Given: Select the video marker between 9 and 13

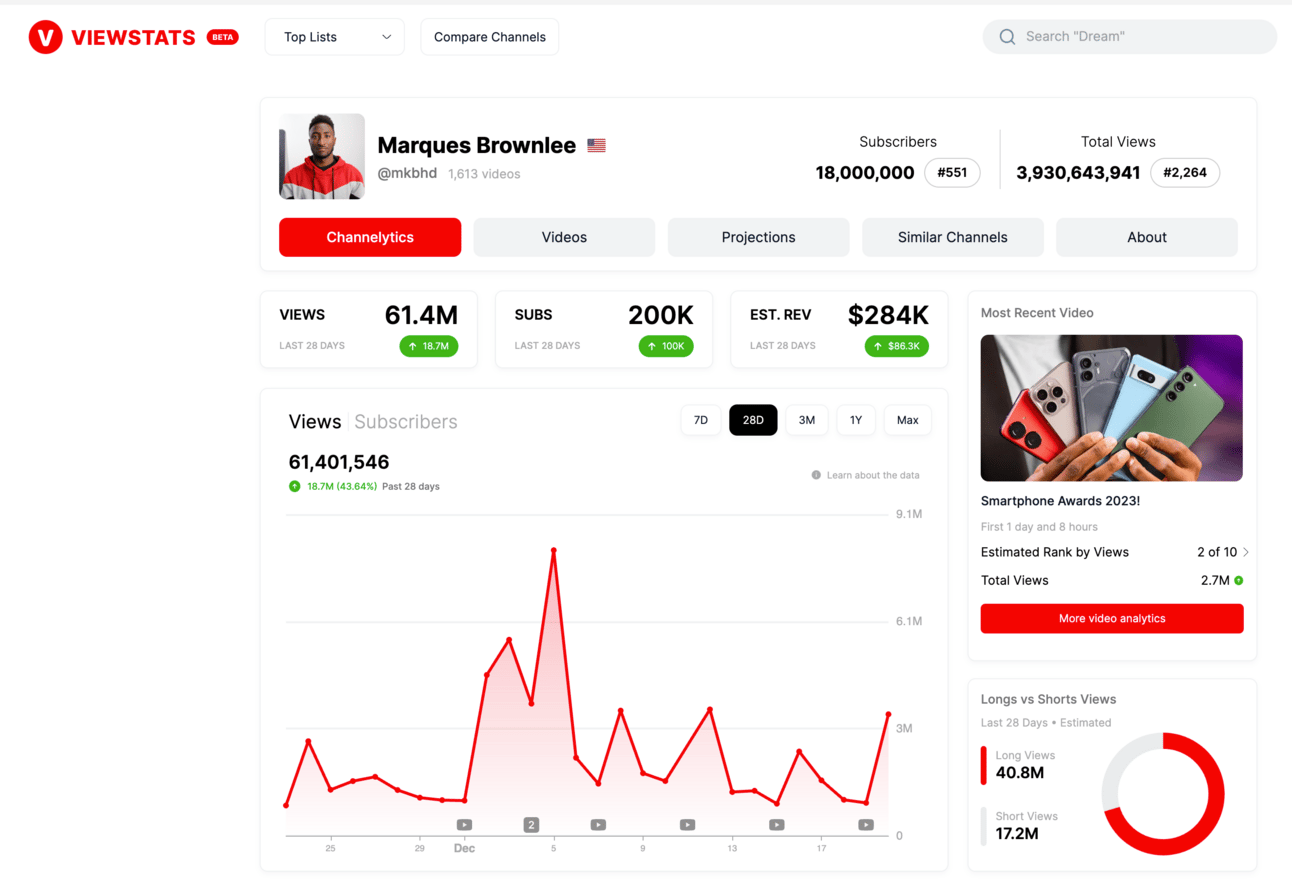Looking at the screenshot, I should coord(687,825).
